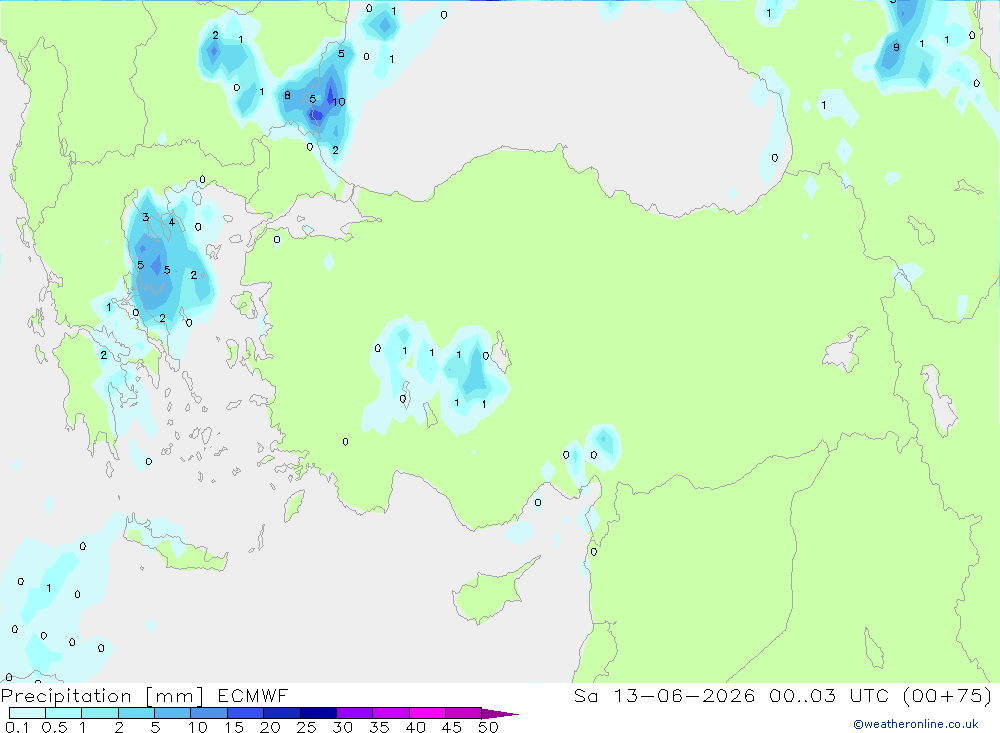Click the map value 4 over Greece
Viewport: 1000px width, 733px height.
pyautogui.click(x=172, y=222)
